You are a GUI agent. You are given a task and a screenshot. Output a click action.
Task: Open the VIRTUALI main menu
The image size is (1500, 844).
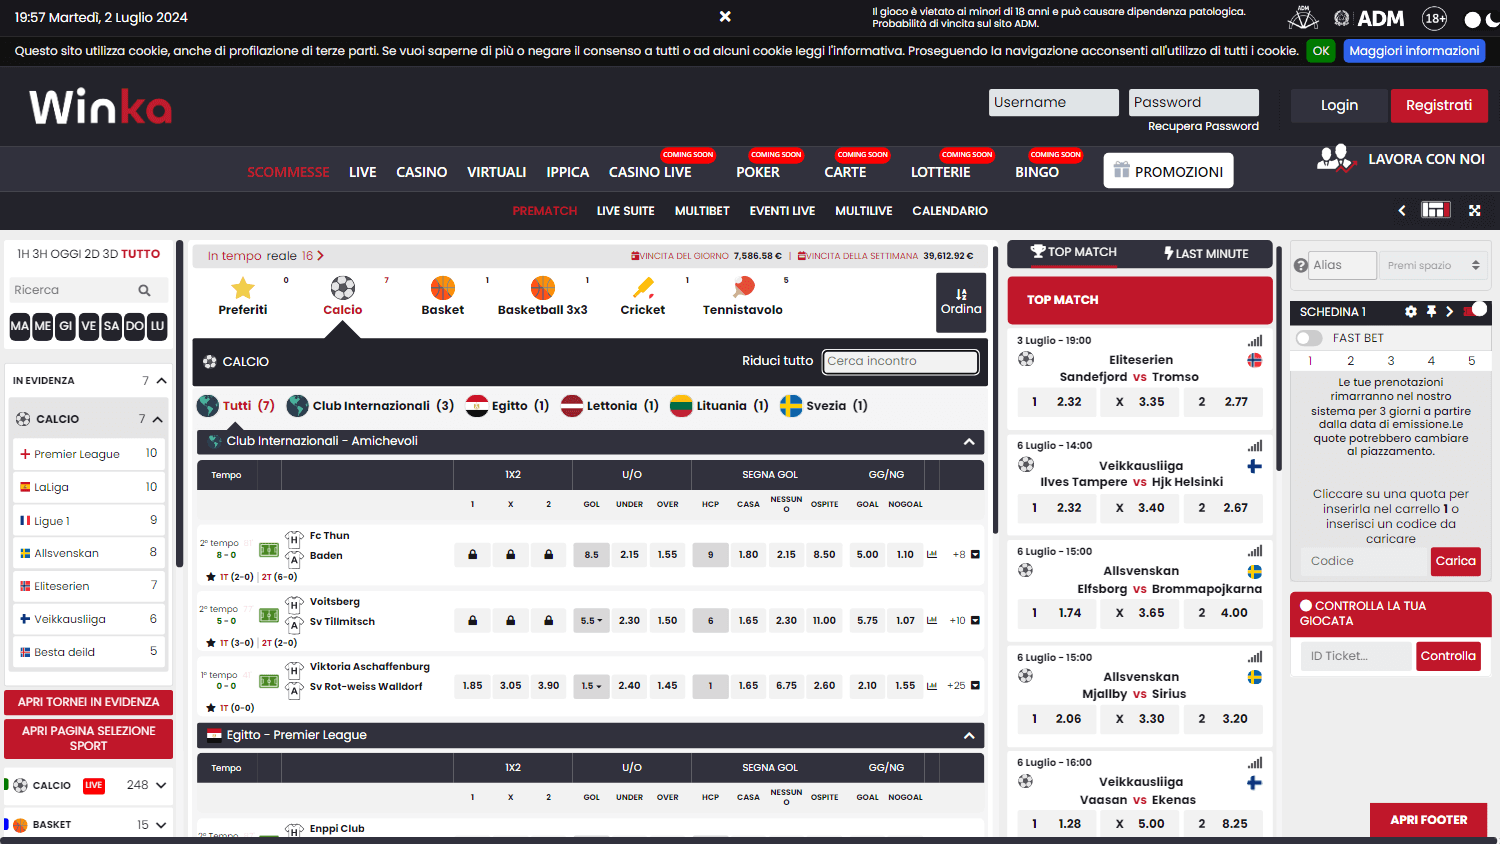(496, 172)
